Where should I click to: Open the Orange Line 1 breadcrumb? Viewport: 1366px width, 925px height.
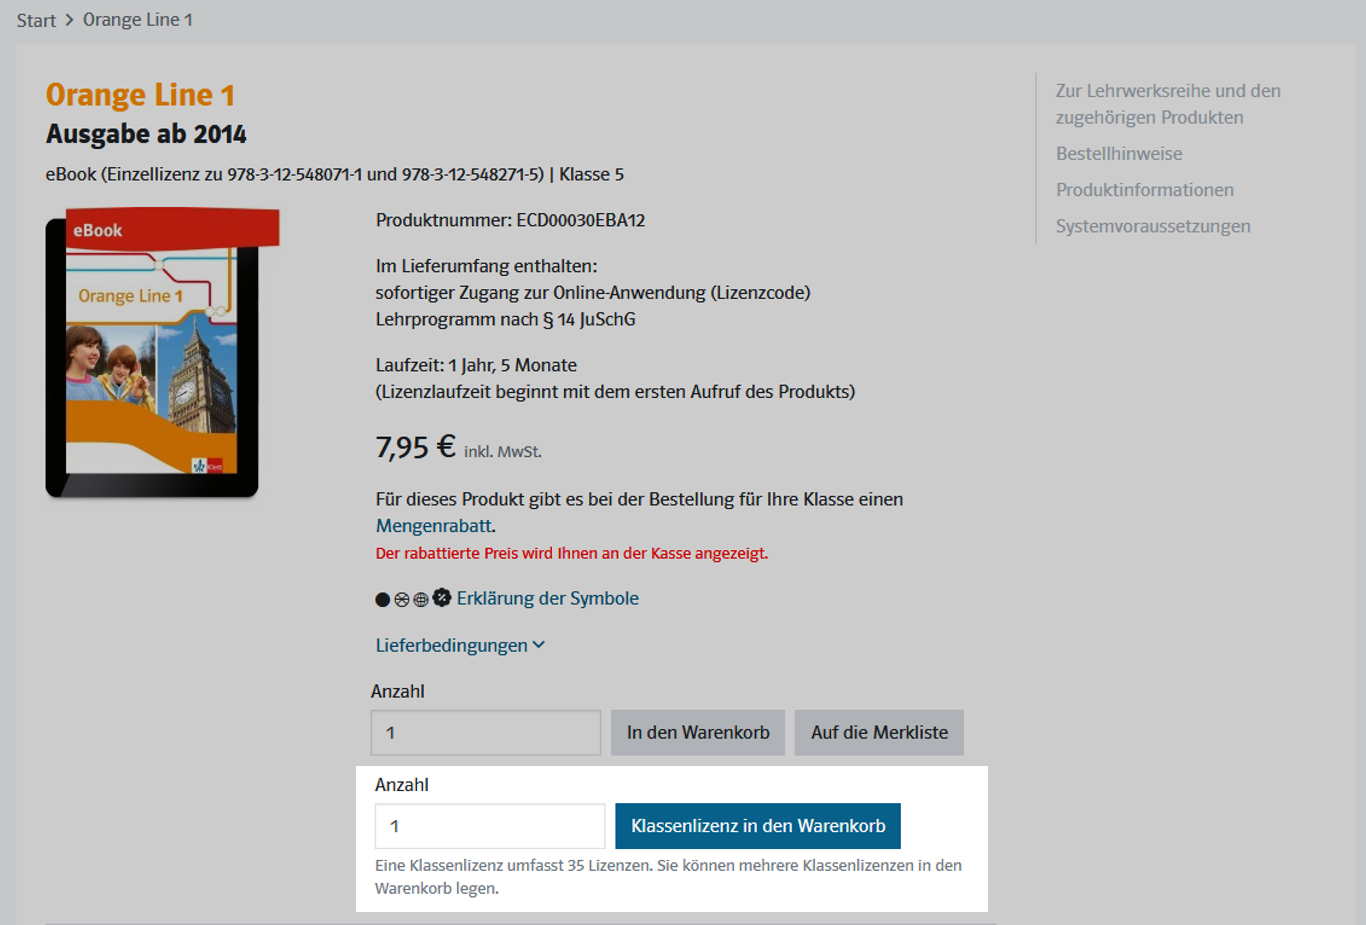pos(138,20)
